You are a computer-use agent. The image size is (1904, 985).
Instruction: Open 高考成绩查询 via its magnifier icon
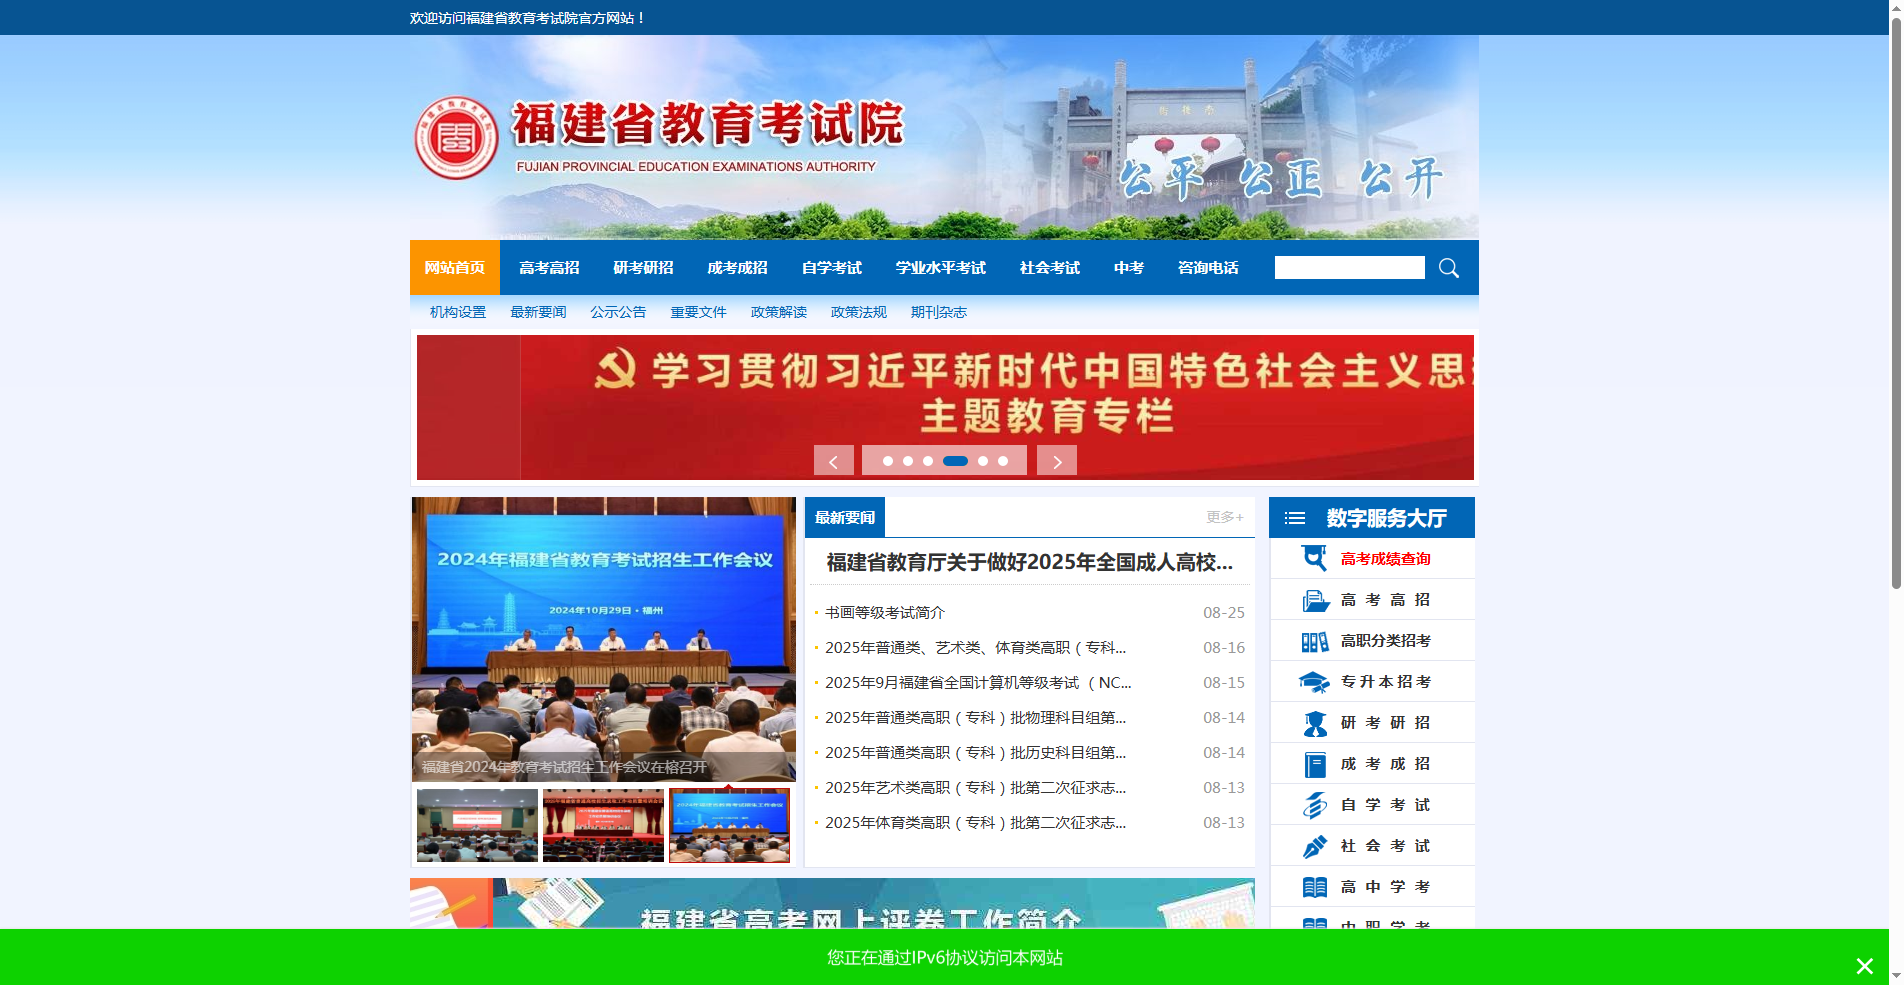coord(1313,558)
